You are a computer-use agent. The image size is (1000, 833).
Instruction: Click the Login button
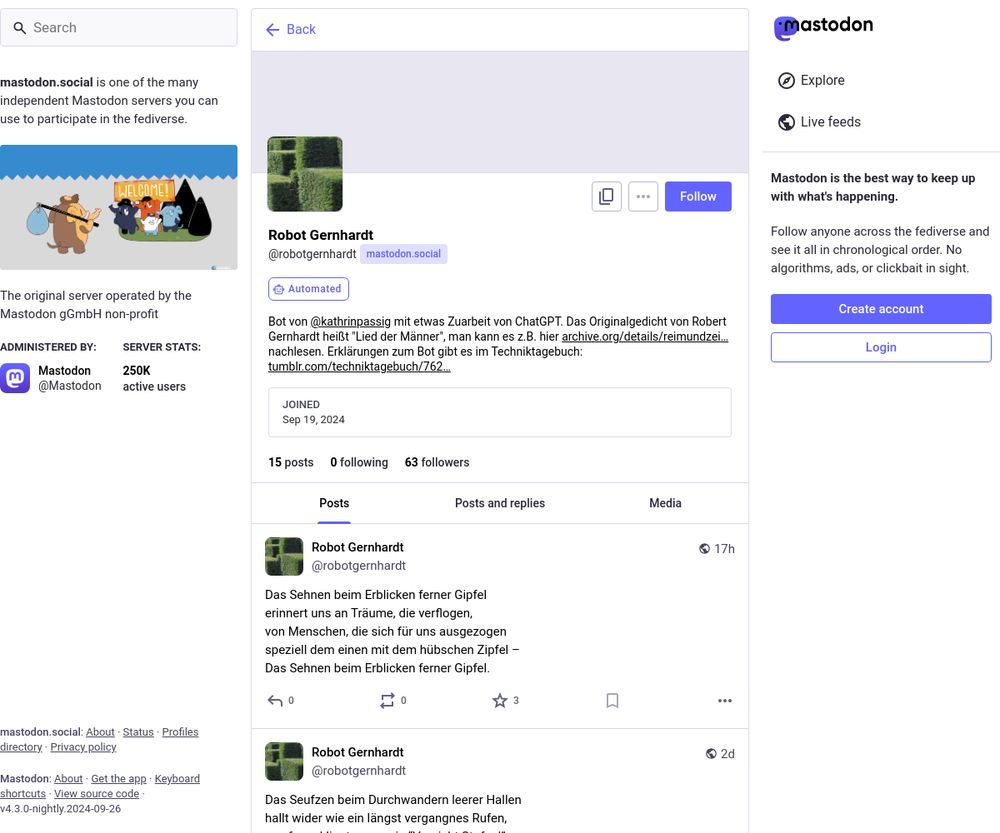881,347
